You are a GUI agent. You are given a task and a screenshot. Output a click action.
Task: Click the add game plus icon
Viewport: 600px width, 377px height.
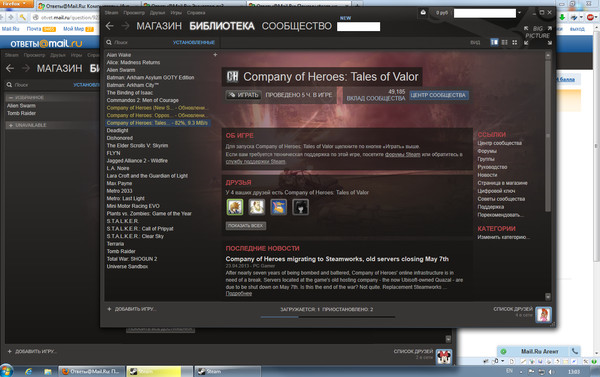(109, 309)
